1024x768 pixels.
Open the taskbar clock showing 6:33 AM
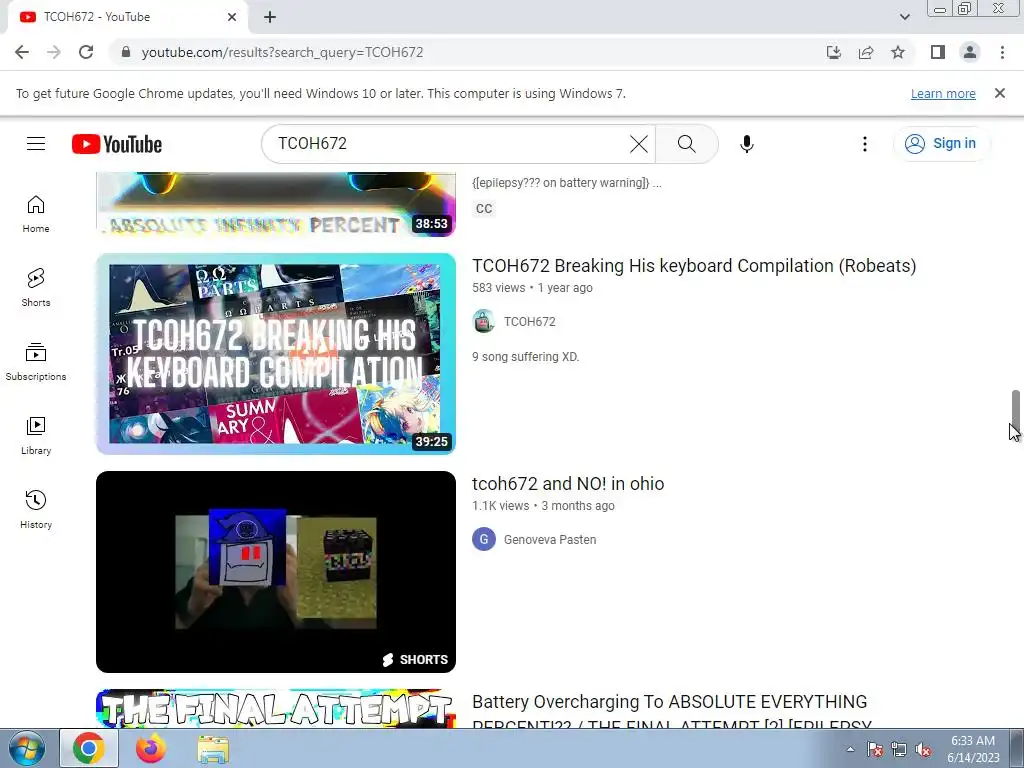pos(972,749)
